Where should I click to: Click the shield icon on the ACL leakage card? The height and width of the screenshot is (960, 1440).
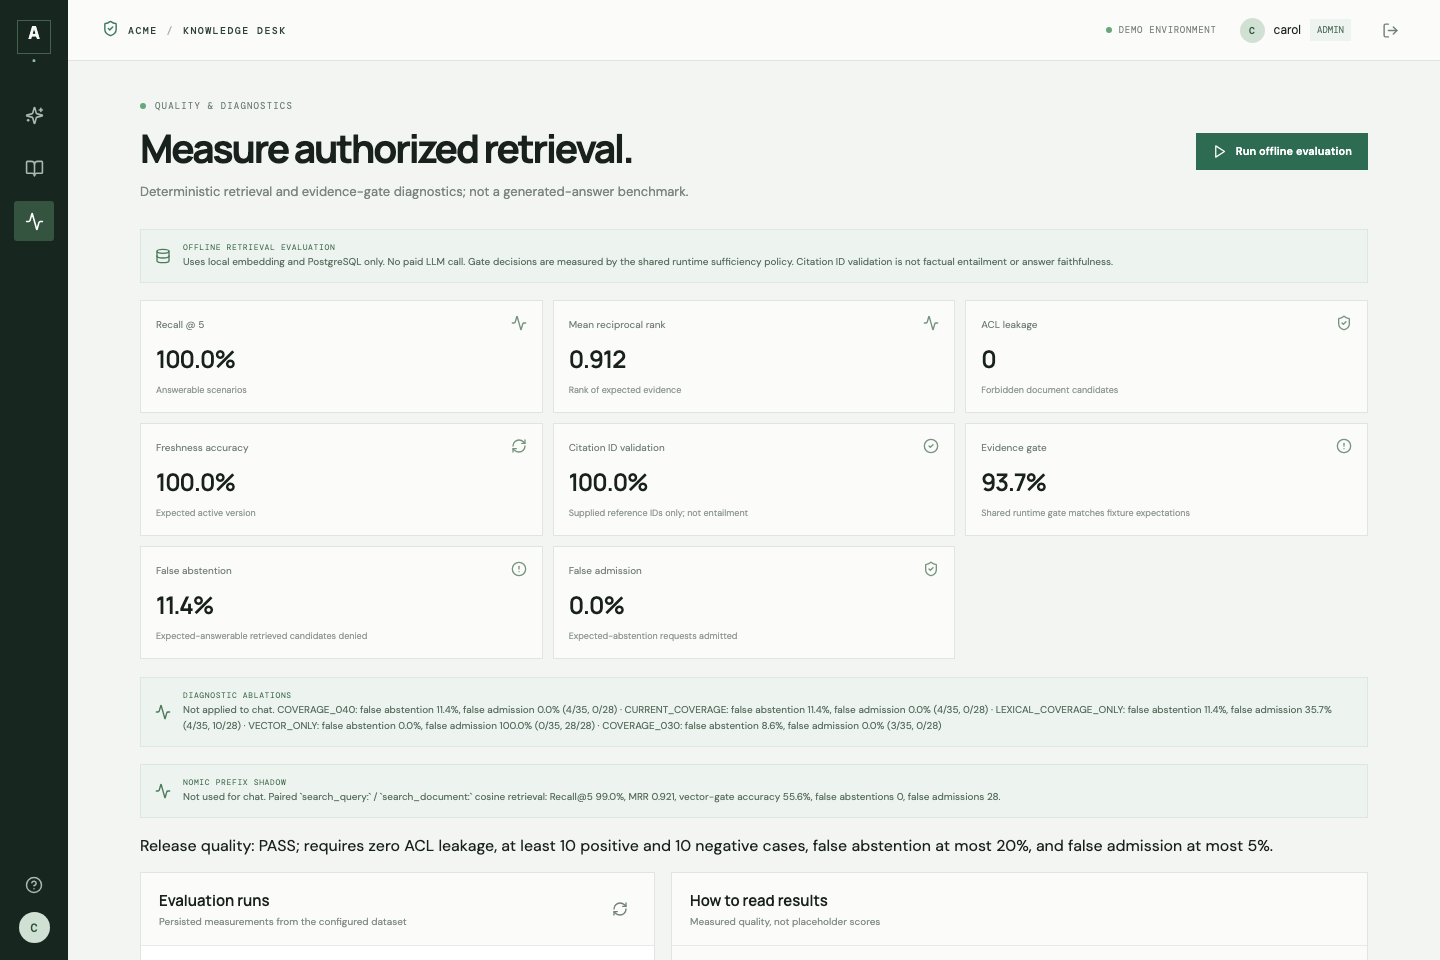(1344, 323)
